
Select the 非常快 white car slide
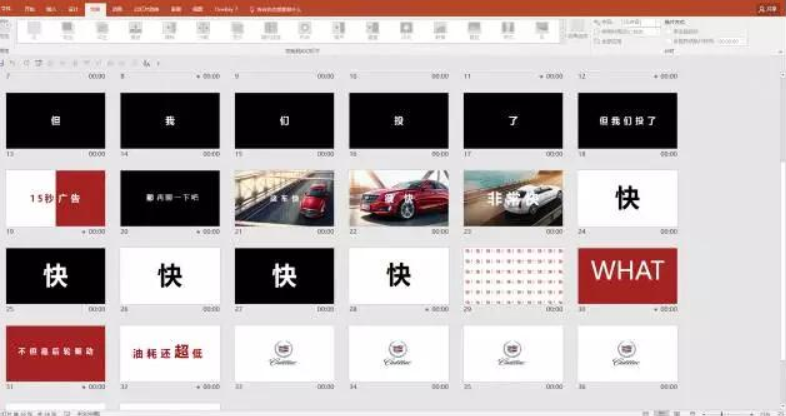pos(513,198)
